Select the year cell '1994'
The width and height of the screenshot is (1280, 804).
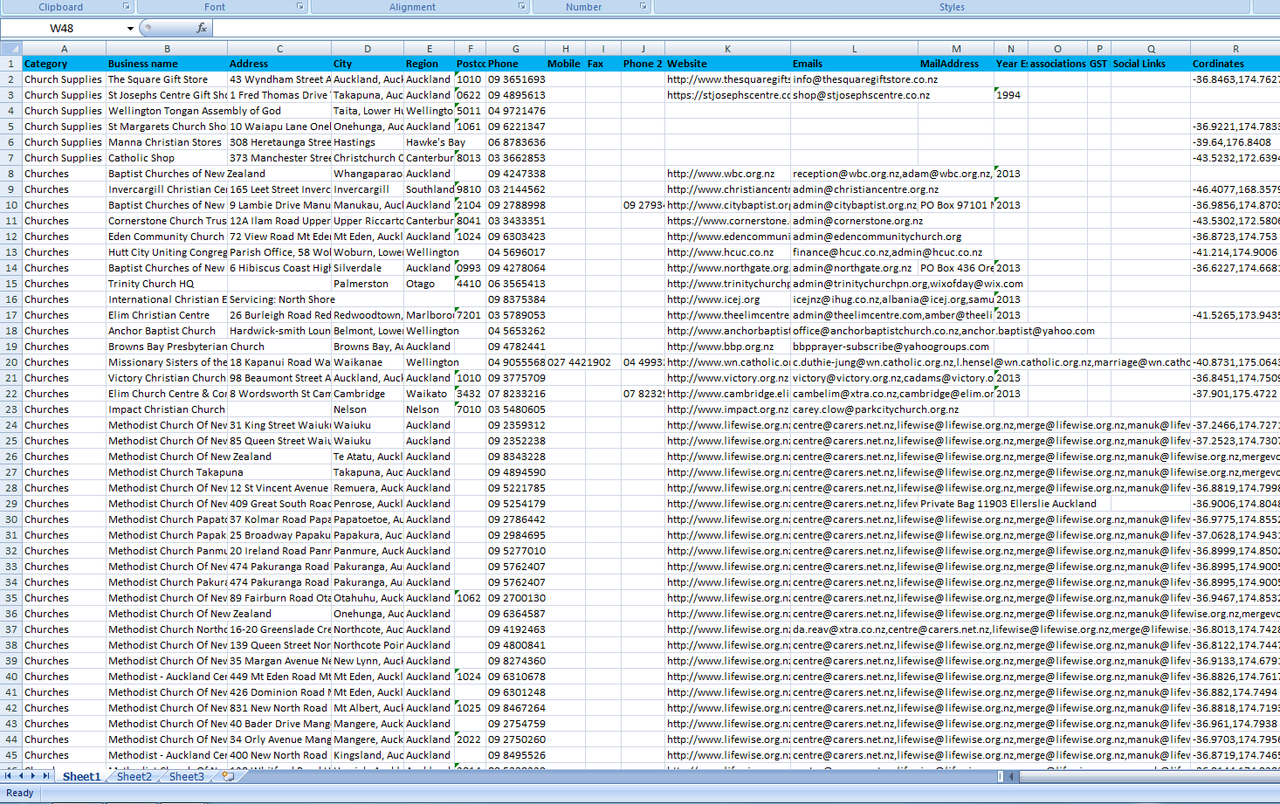point(1011,95)
